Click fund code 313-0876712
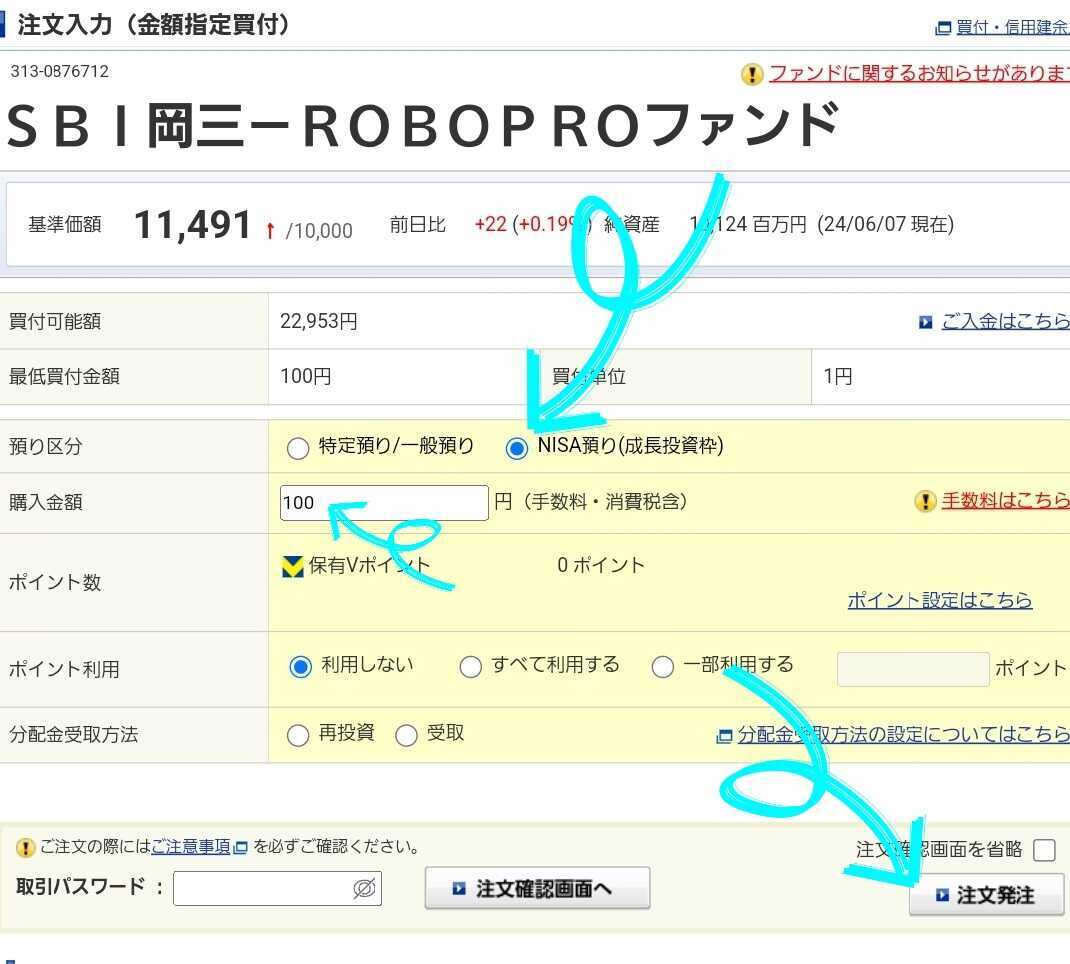 coord(59,72)
